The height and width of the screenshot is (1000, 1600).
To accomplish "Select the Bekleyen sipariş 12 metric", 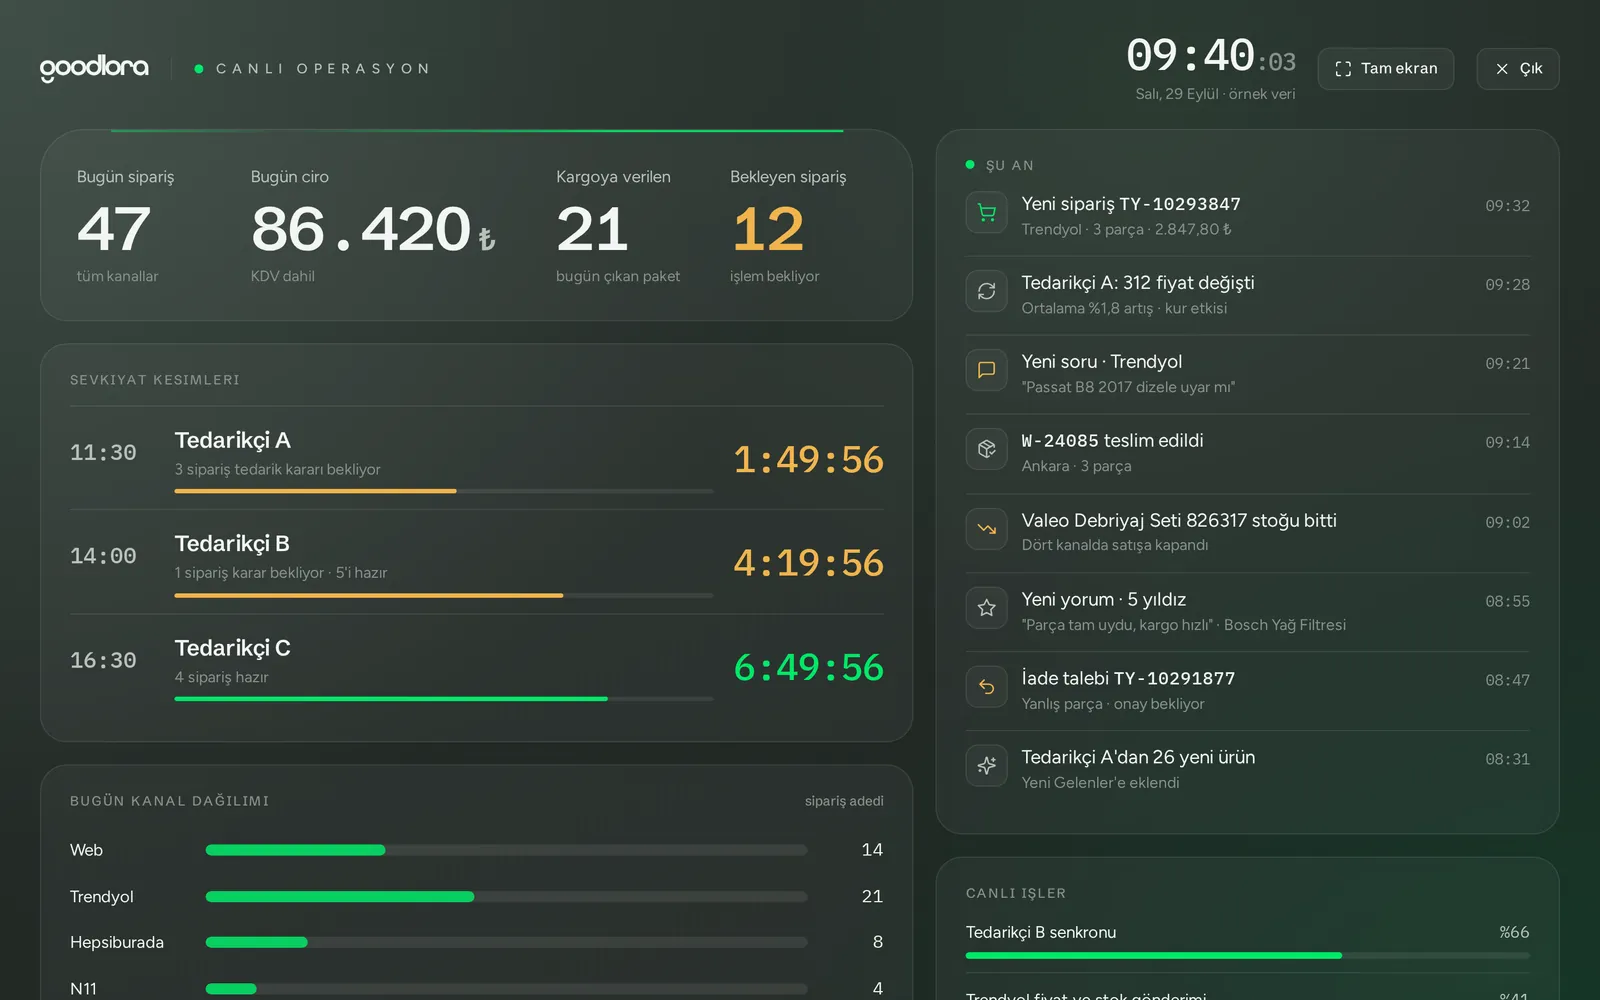I will pos(788,226).
